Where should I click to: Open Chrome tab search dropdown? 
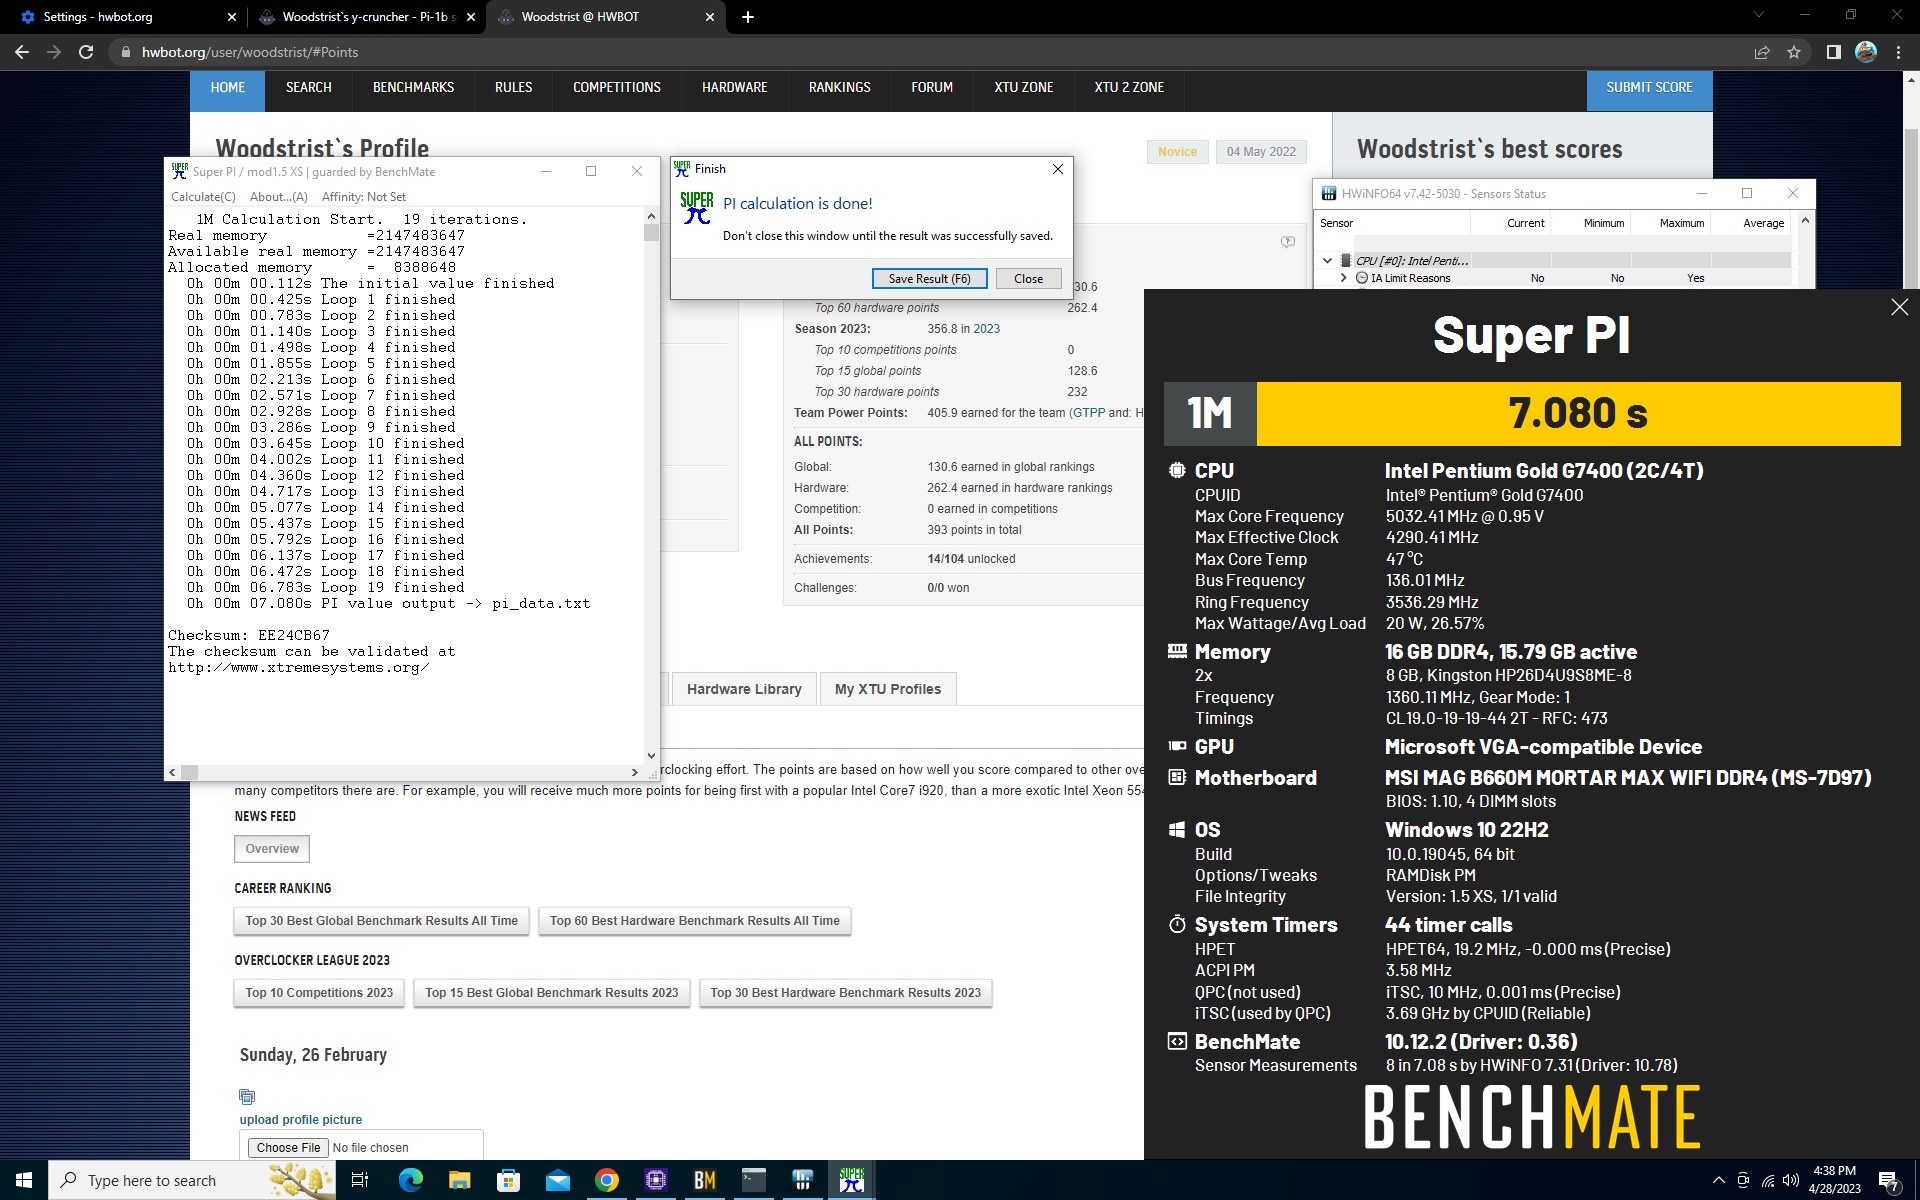tap(1759, 15)
